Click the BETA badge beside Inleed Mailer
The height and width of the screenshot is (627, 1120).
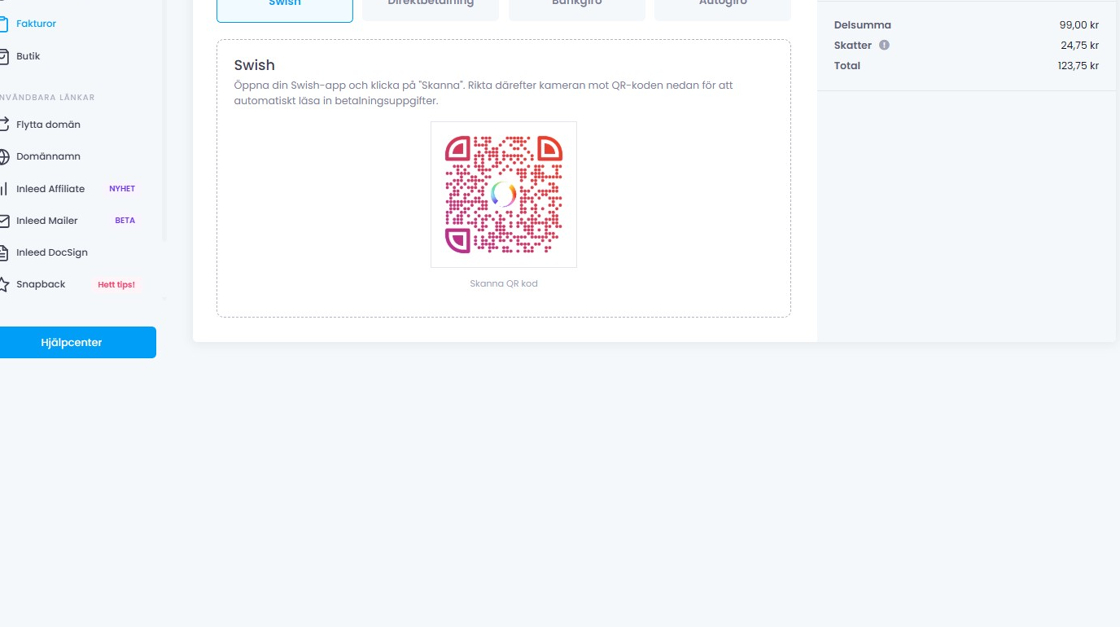tap(125, 221)
